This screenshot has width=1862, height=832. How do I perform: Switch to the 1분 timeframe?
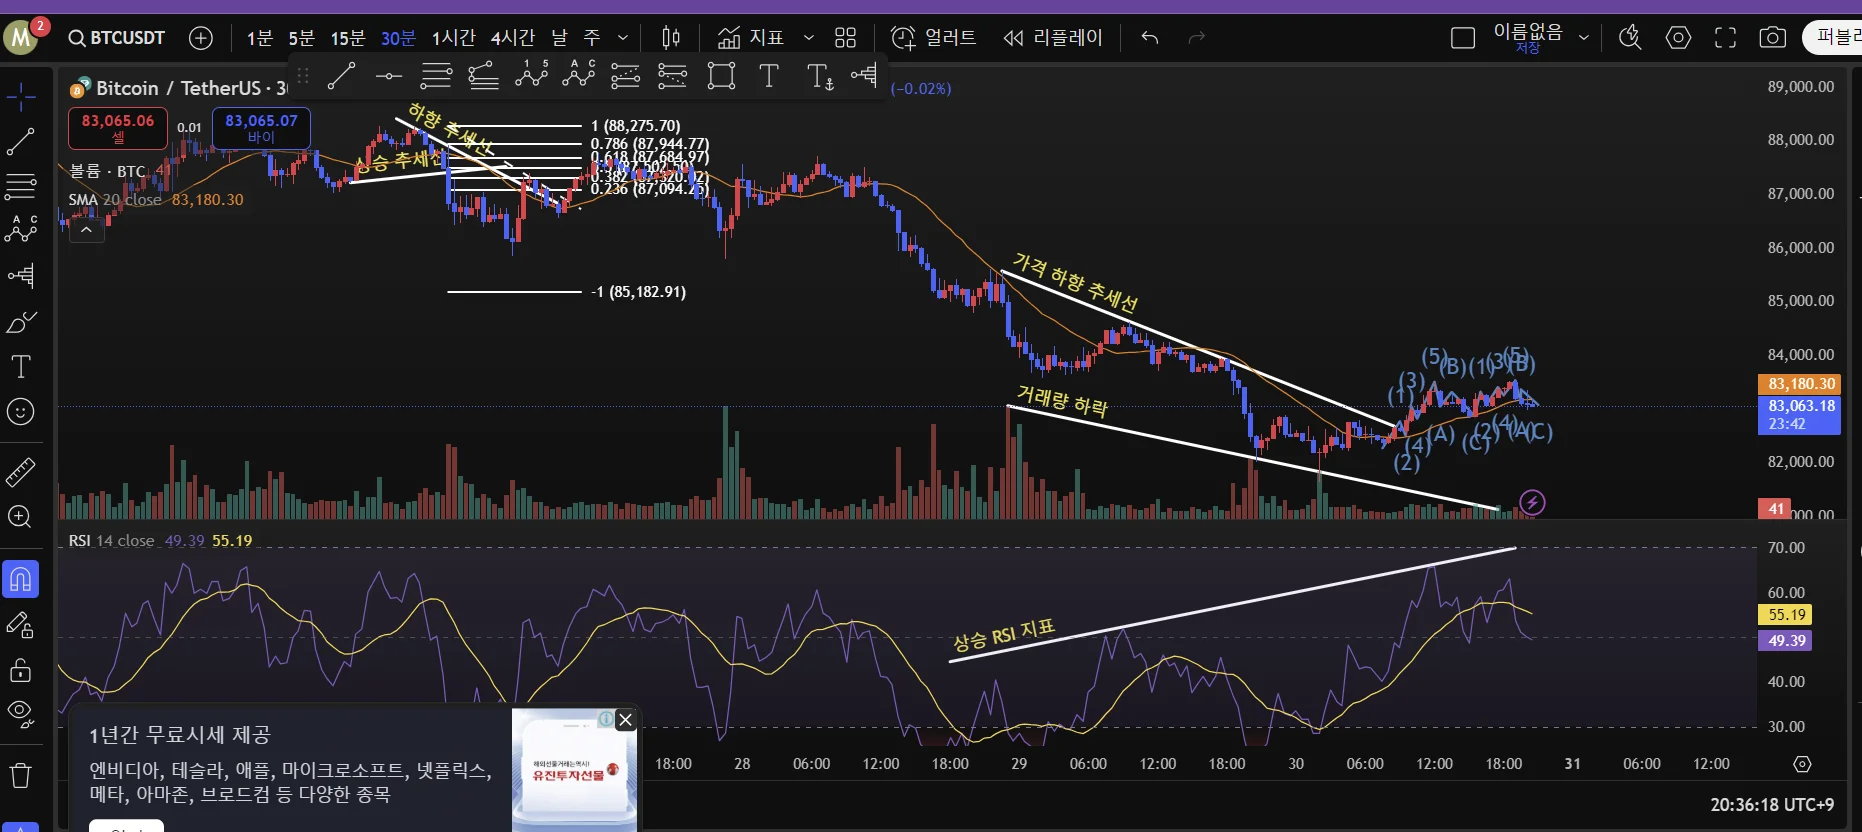[x=260, y=38]
